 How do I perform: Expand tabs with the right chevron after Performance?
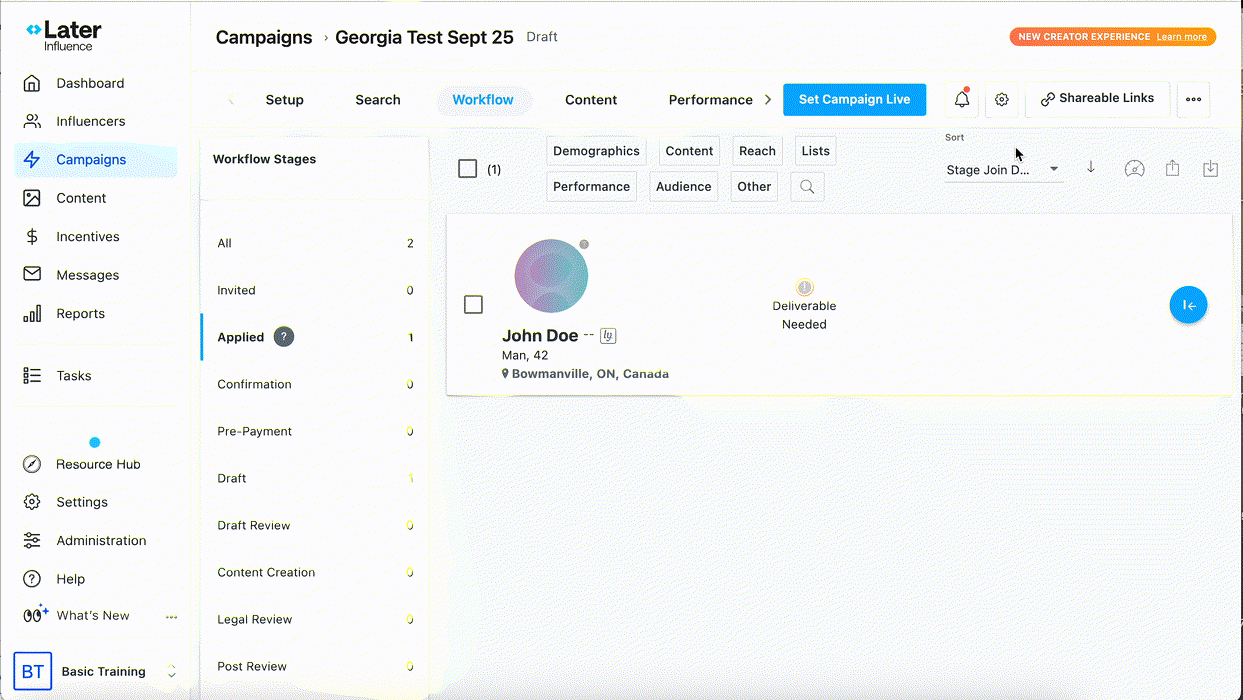(768, 100)
